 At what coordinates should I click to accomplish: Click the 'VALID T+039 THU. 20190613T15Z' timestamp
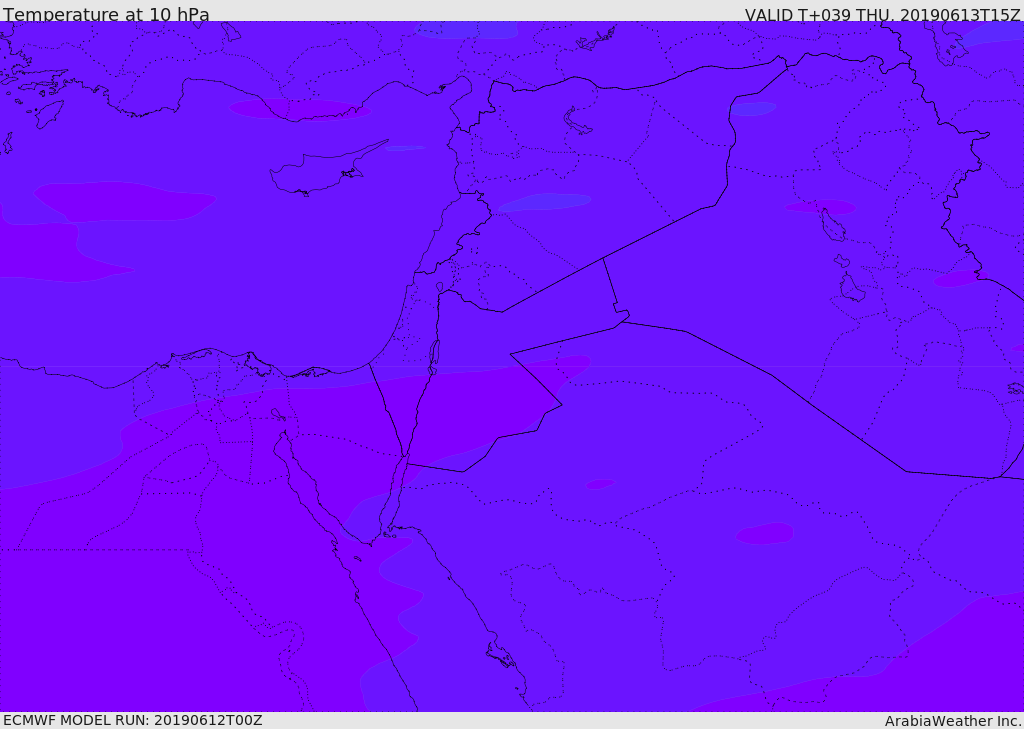pos(882,14)
